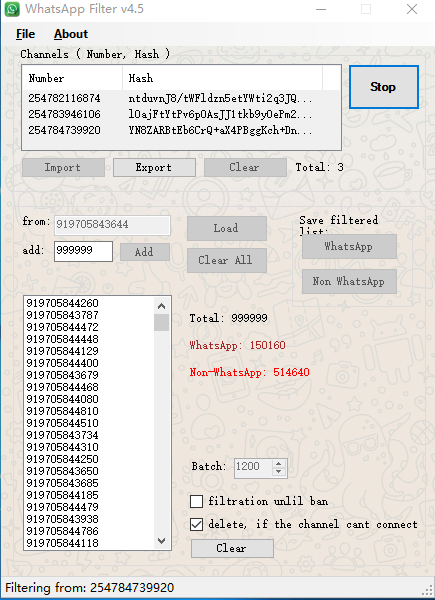Click the 'Total: 999999' label
435x600 pixels.
tap(228, 318)
